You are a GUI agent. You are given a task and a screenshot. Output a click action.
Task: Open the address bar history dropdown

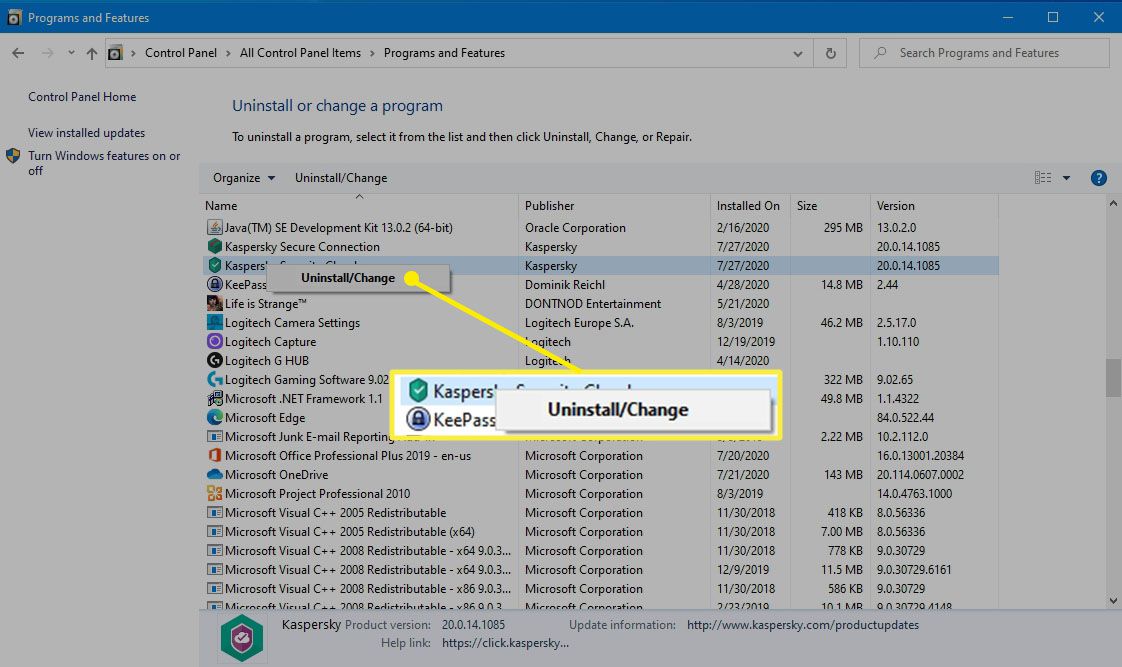coord(797,52)
